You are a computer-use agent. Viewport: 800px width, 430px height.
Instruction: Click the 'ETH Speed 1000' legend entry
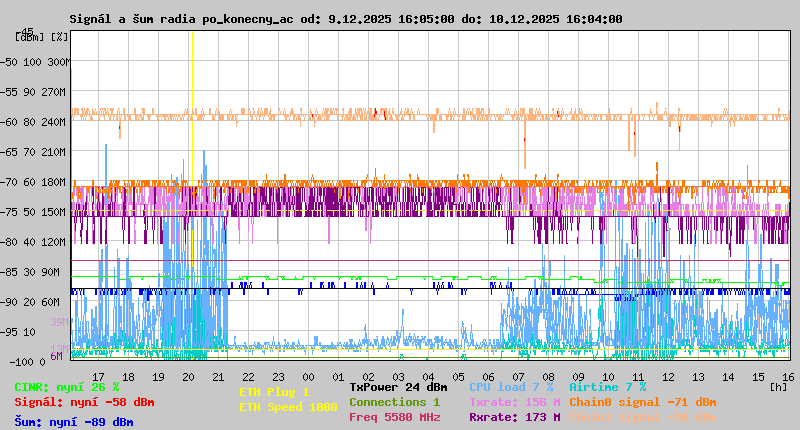tap(288, 407)
